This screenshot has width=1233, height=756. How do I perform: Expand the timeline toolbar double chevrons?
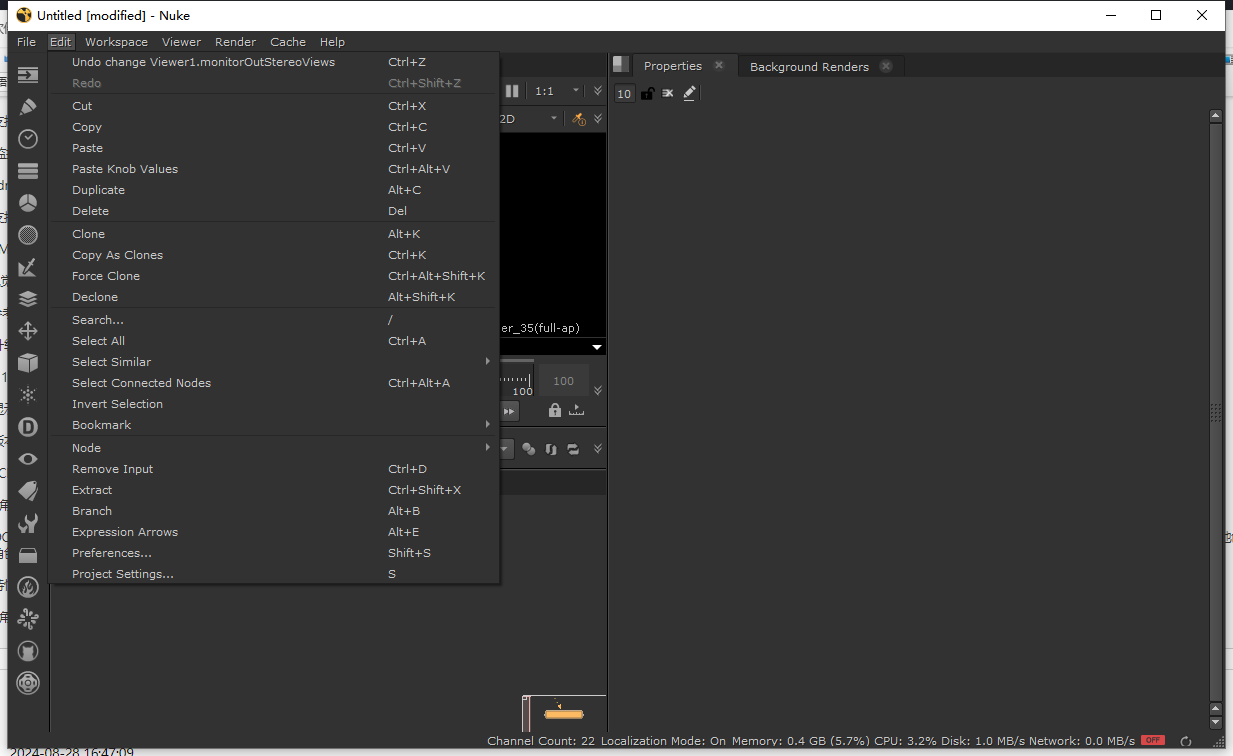click(598, 391)
